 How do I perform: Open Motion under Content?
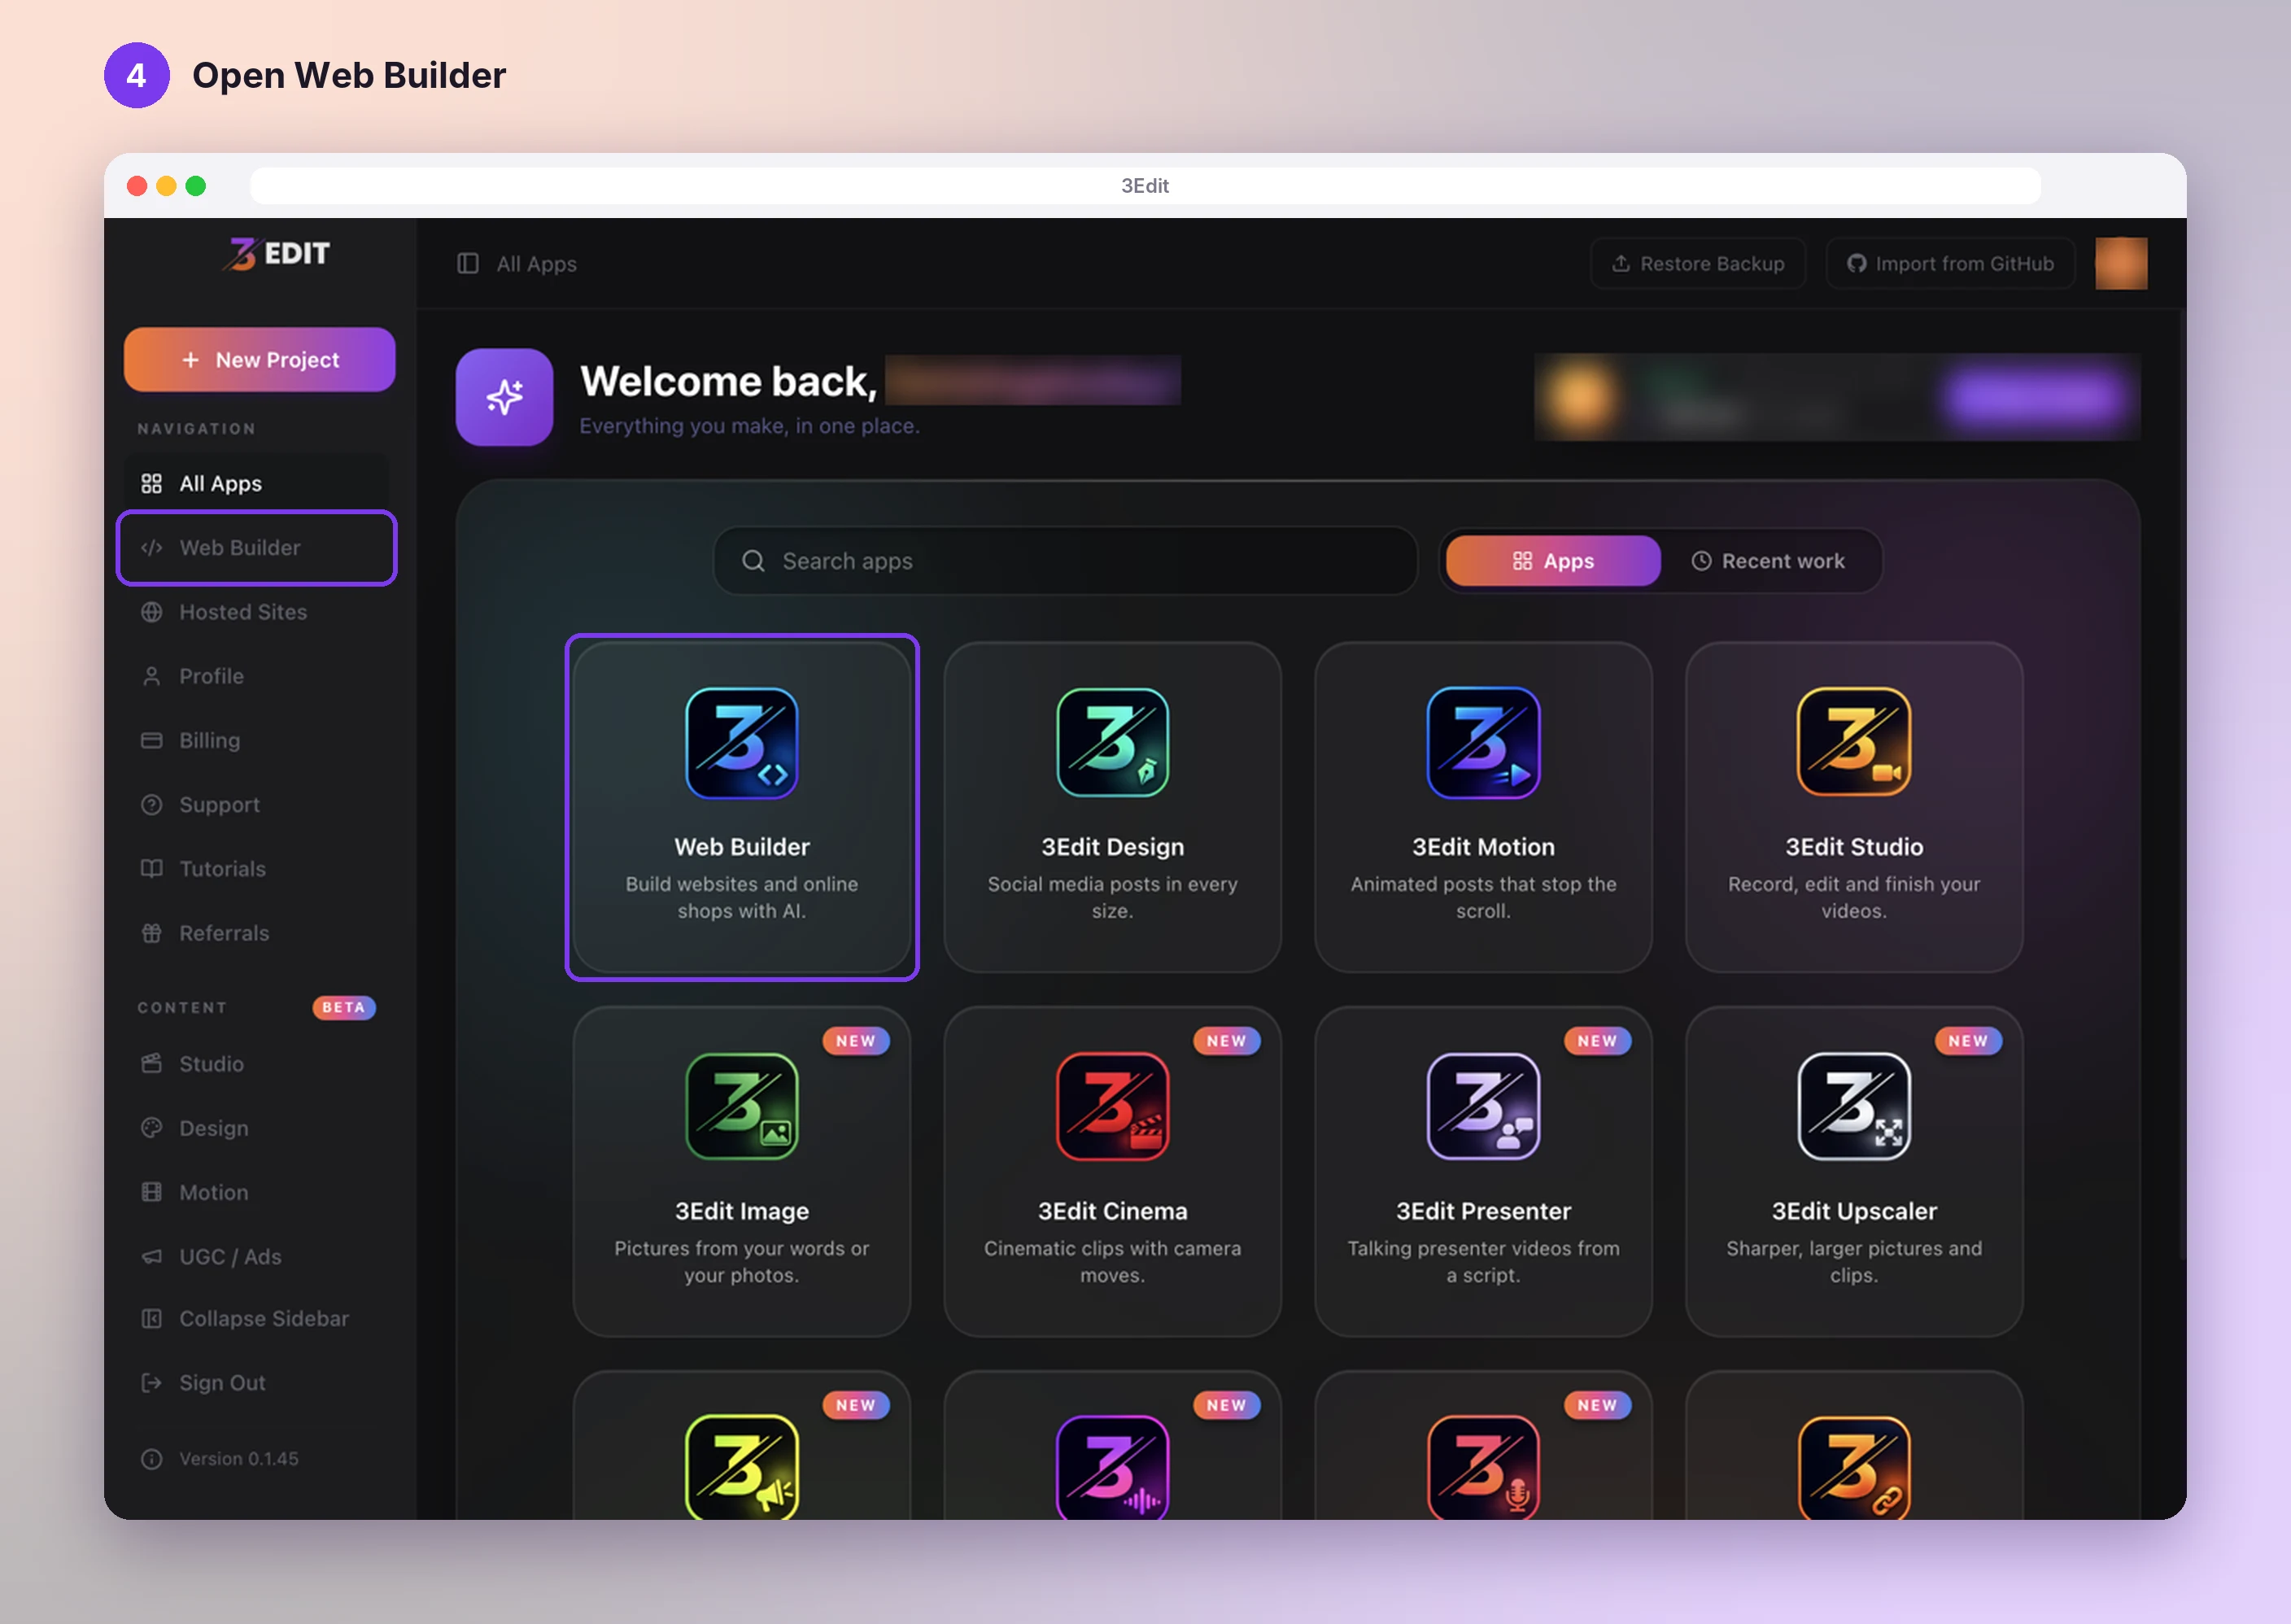257,1192
